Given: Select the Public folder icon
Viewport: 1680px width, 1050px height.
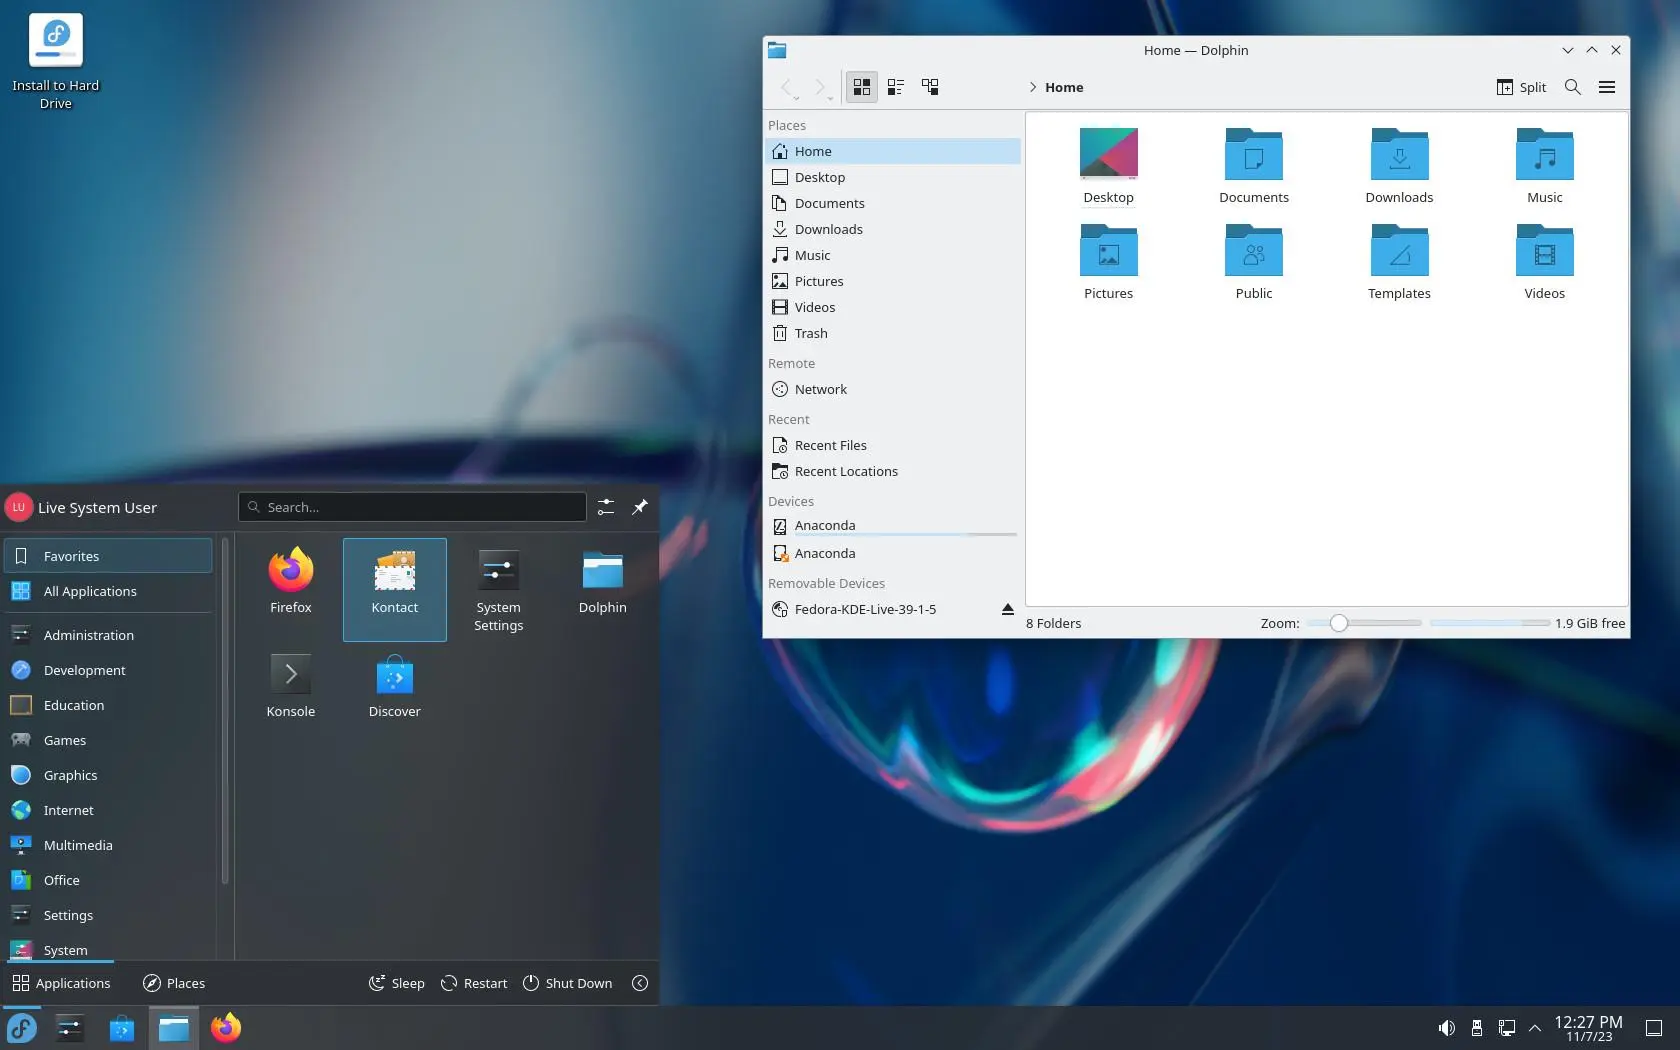Looking at the screenshot, I should pyautogui.click(x=1254, y=250).
